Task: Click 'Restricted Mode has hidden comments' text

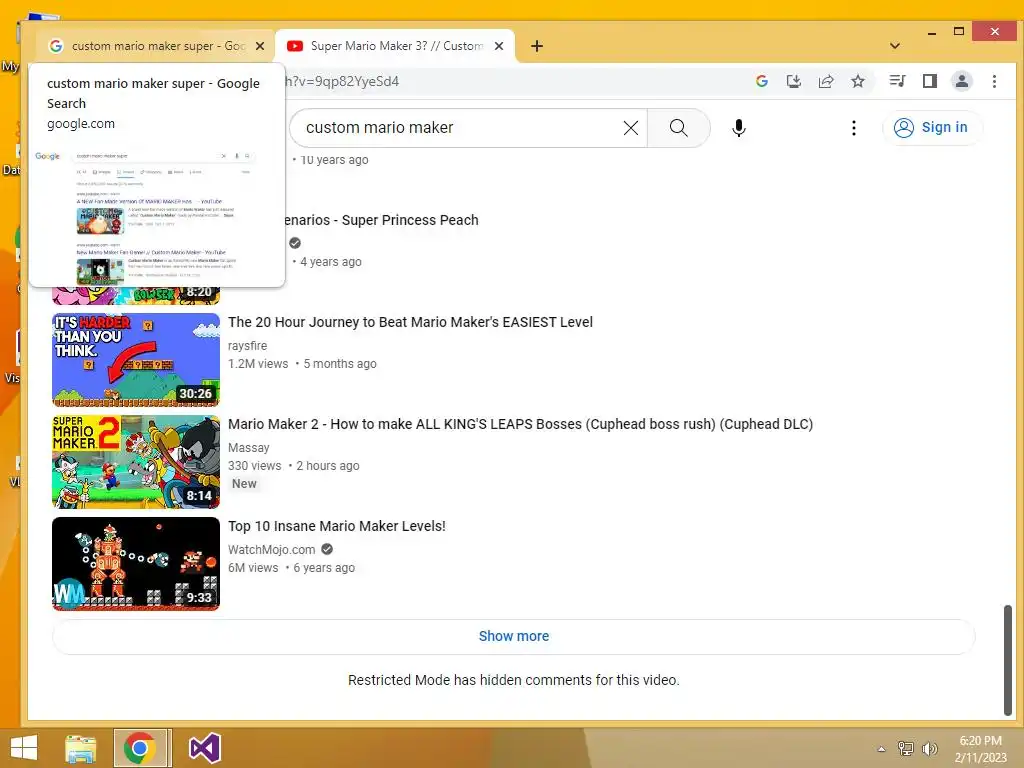Action: pyautogui.click(x=513, y=680)
